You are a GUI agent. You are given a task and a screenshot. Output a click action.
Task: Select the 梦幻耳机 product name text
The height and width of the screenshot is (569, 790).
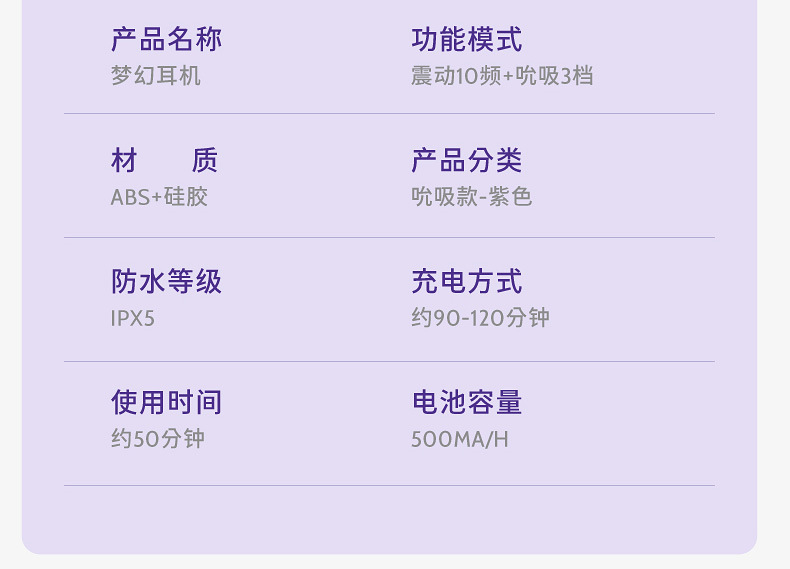pos(155,76)
